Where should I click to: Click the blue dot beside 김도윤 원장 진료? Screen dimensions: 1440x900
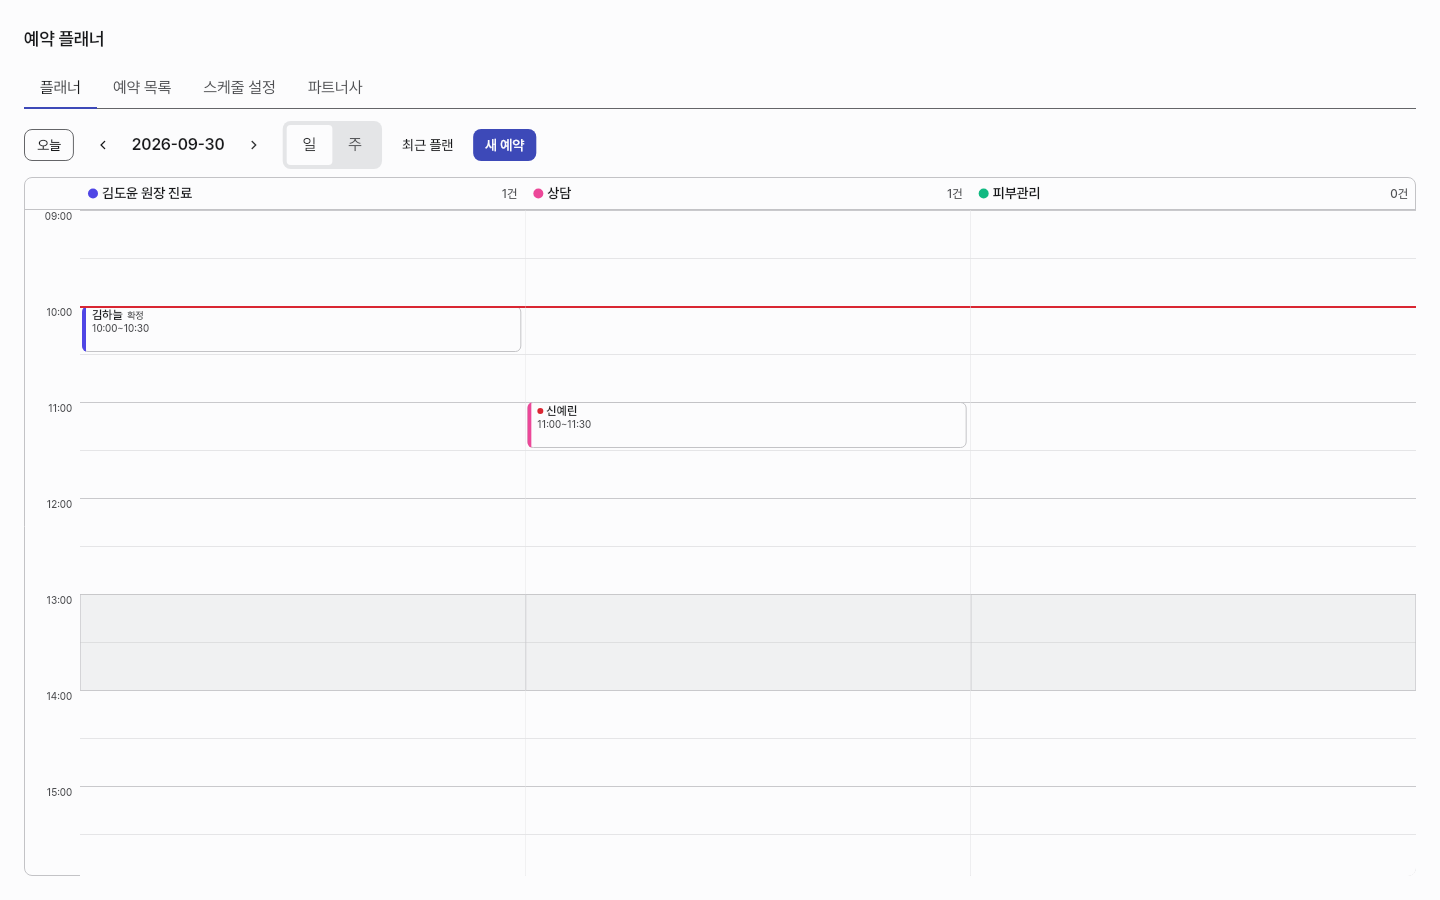click(x=93, y=194)
